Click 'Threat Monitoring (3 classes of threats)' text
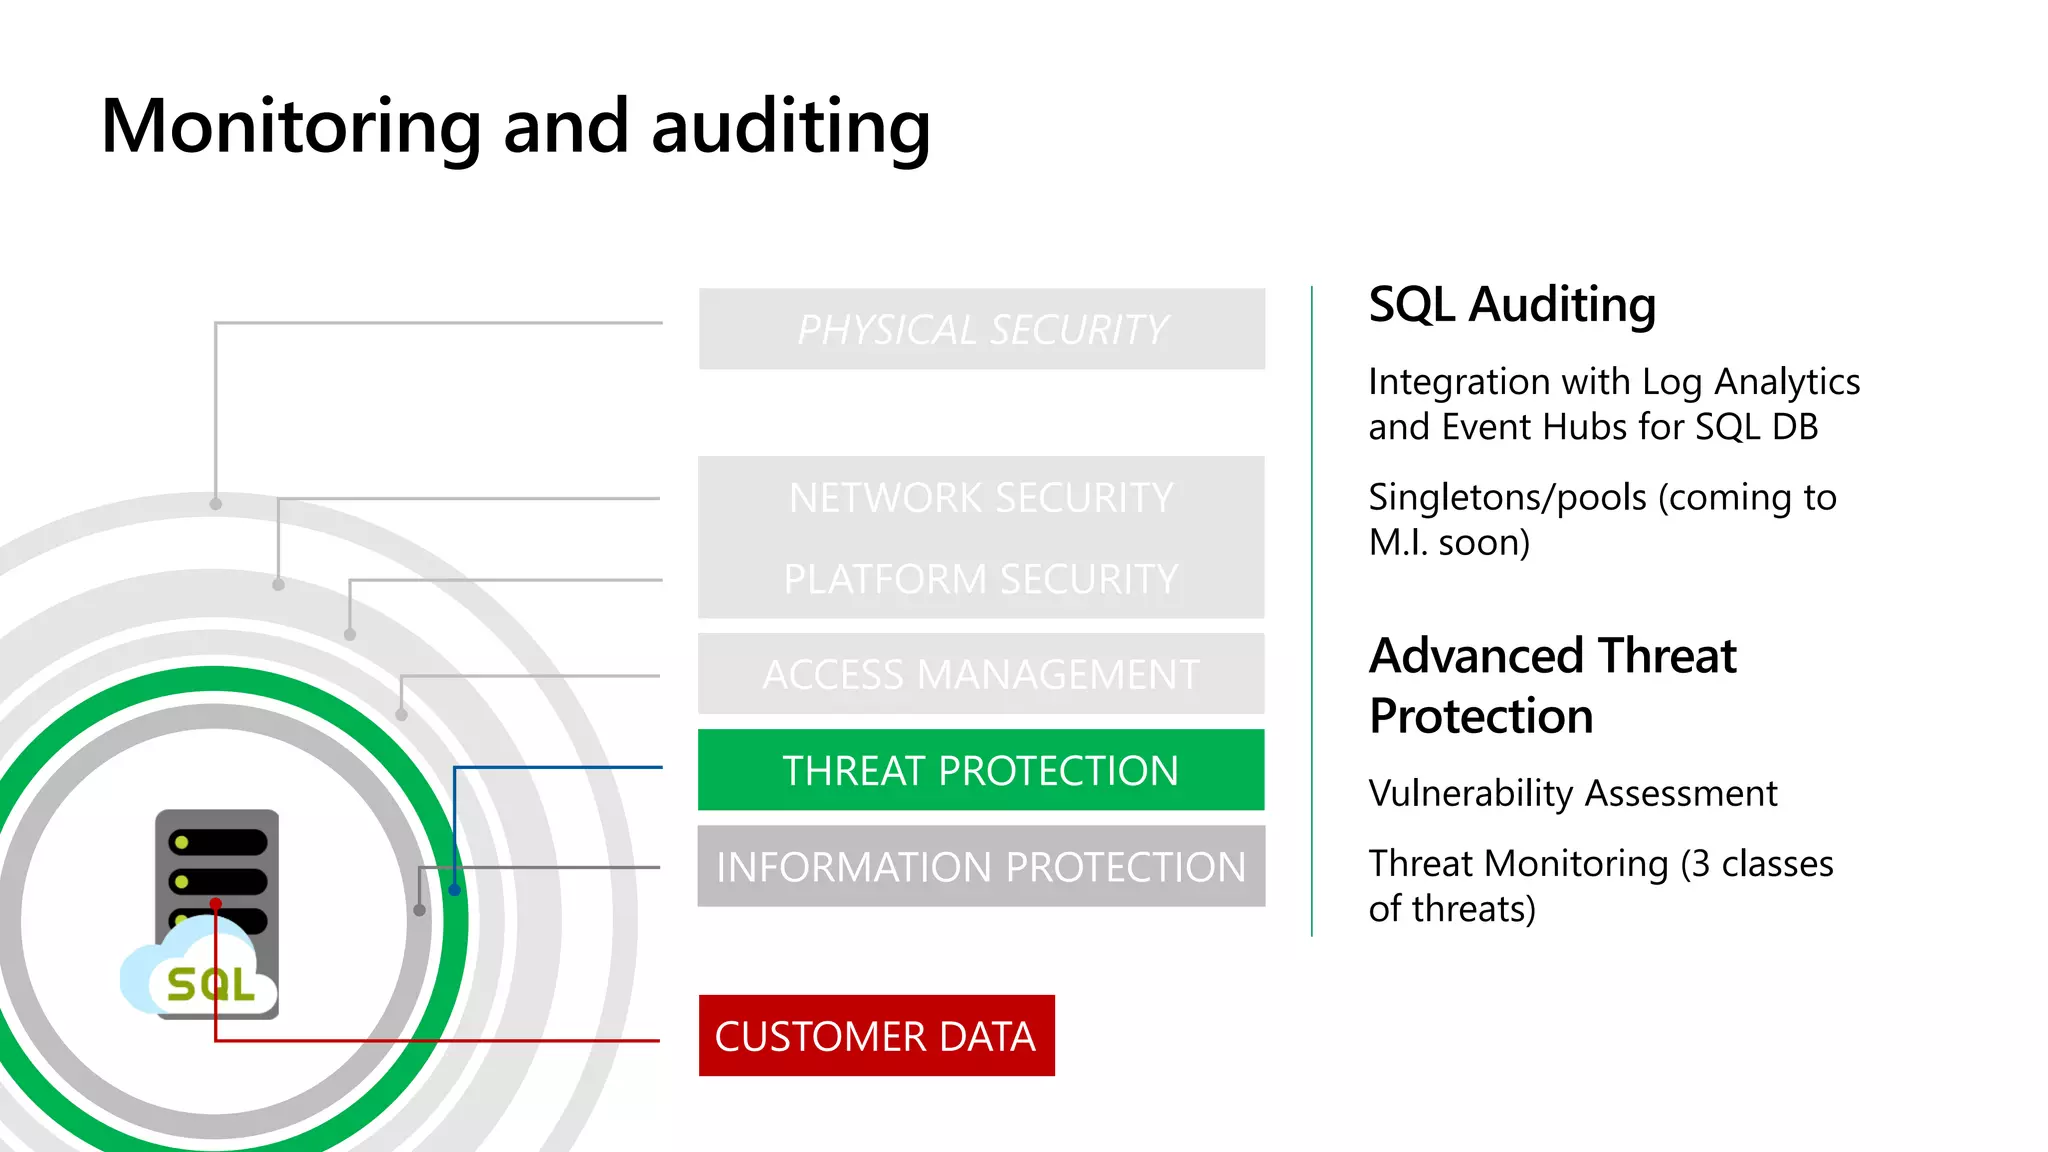2048x1152 pixels. point(1601,885)
